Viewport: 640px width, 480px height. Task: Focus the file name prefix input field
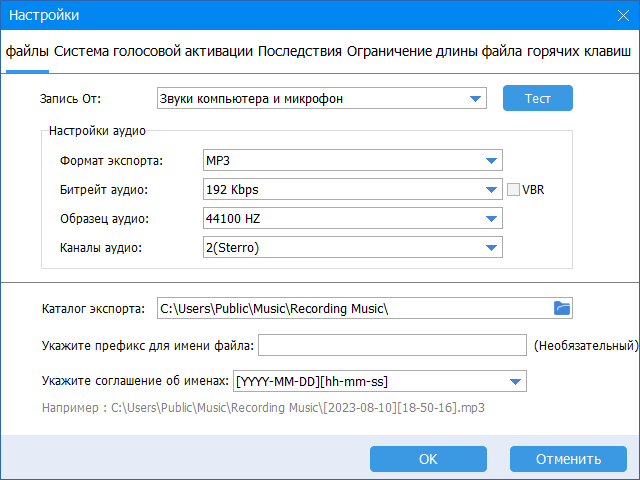click(x=392, y=345)
